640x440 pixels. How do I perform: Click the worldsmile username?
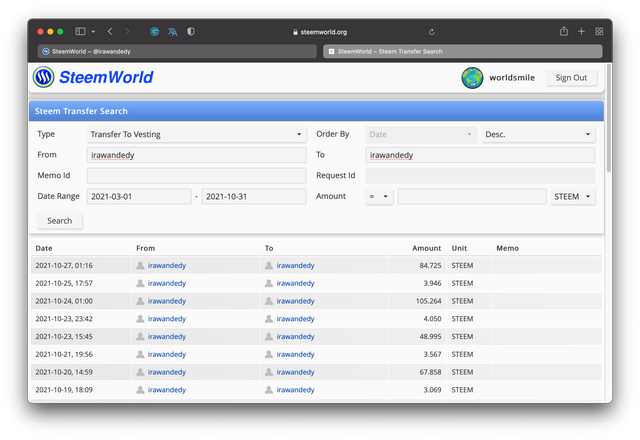tap(512, 78)
